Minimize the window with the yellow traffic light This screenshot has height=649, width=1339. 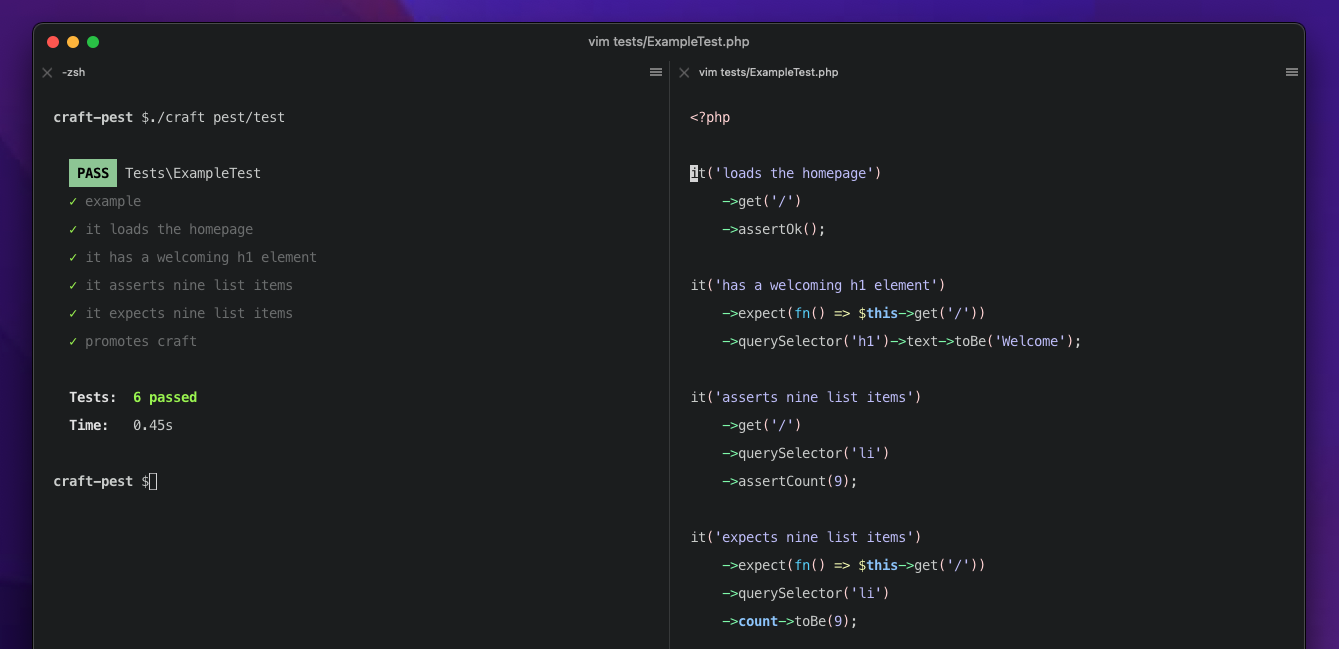(x=72, y=42)
